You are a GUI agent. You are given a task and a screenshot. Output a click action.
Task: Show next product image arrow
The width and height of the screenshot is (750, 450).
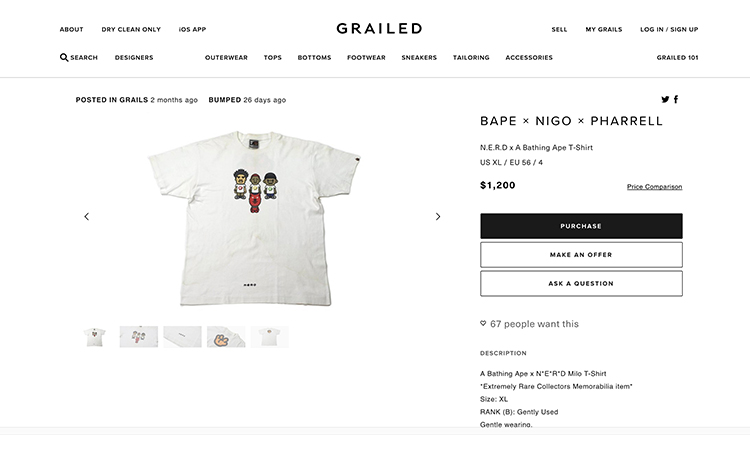(437, 217)
